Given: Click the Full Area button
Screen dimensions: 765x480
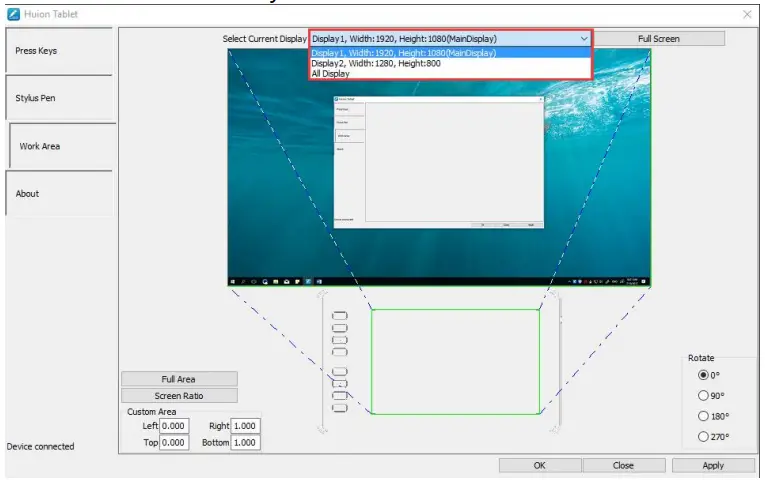Looking at the screenshot, I should pos(179,379).
